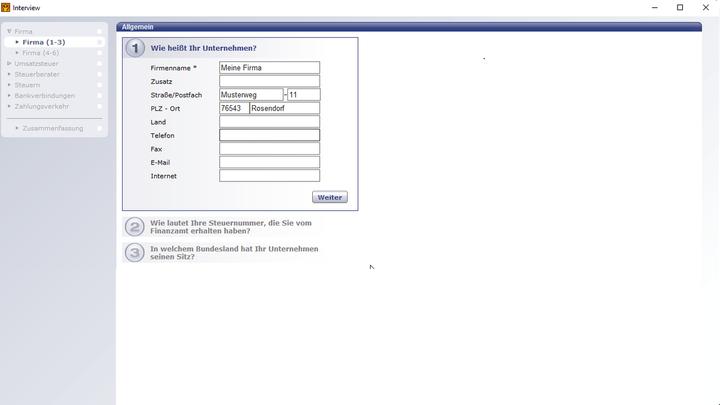Click the Ort field containing Rosendorf
The height and width of the screenshot is (405, 720).
point(285,108)
